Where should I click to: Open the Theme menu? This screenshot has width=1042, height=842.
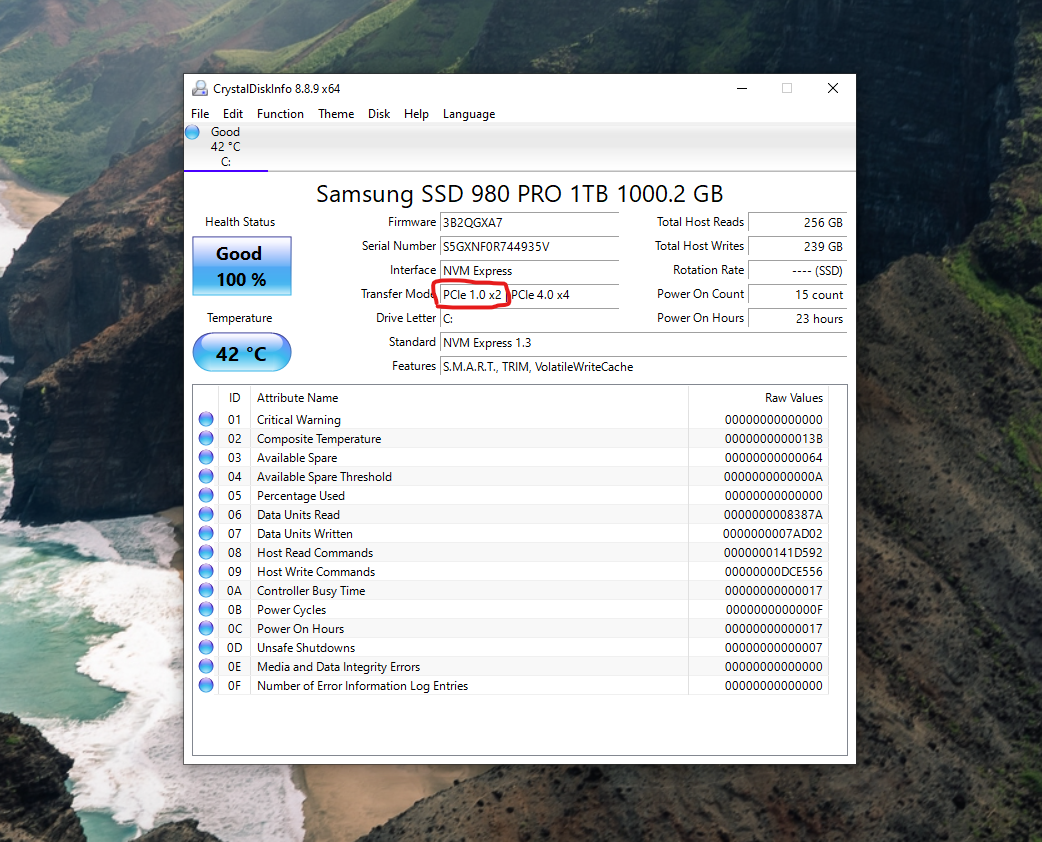point(336,113)
